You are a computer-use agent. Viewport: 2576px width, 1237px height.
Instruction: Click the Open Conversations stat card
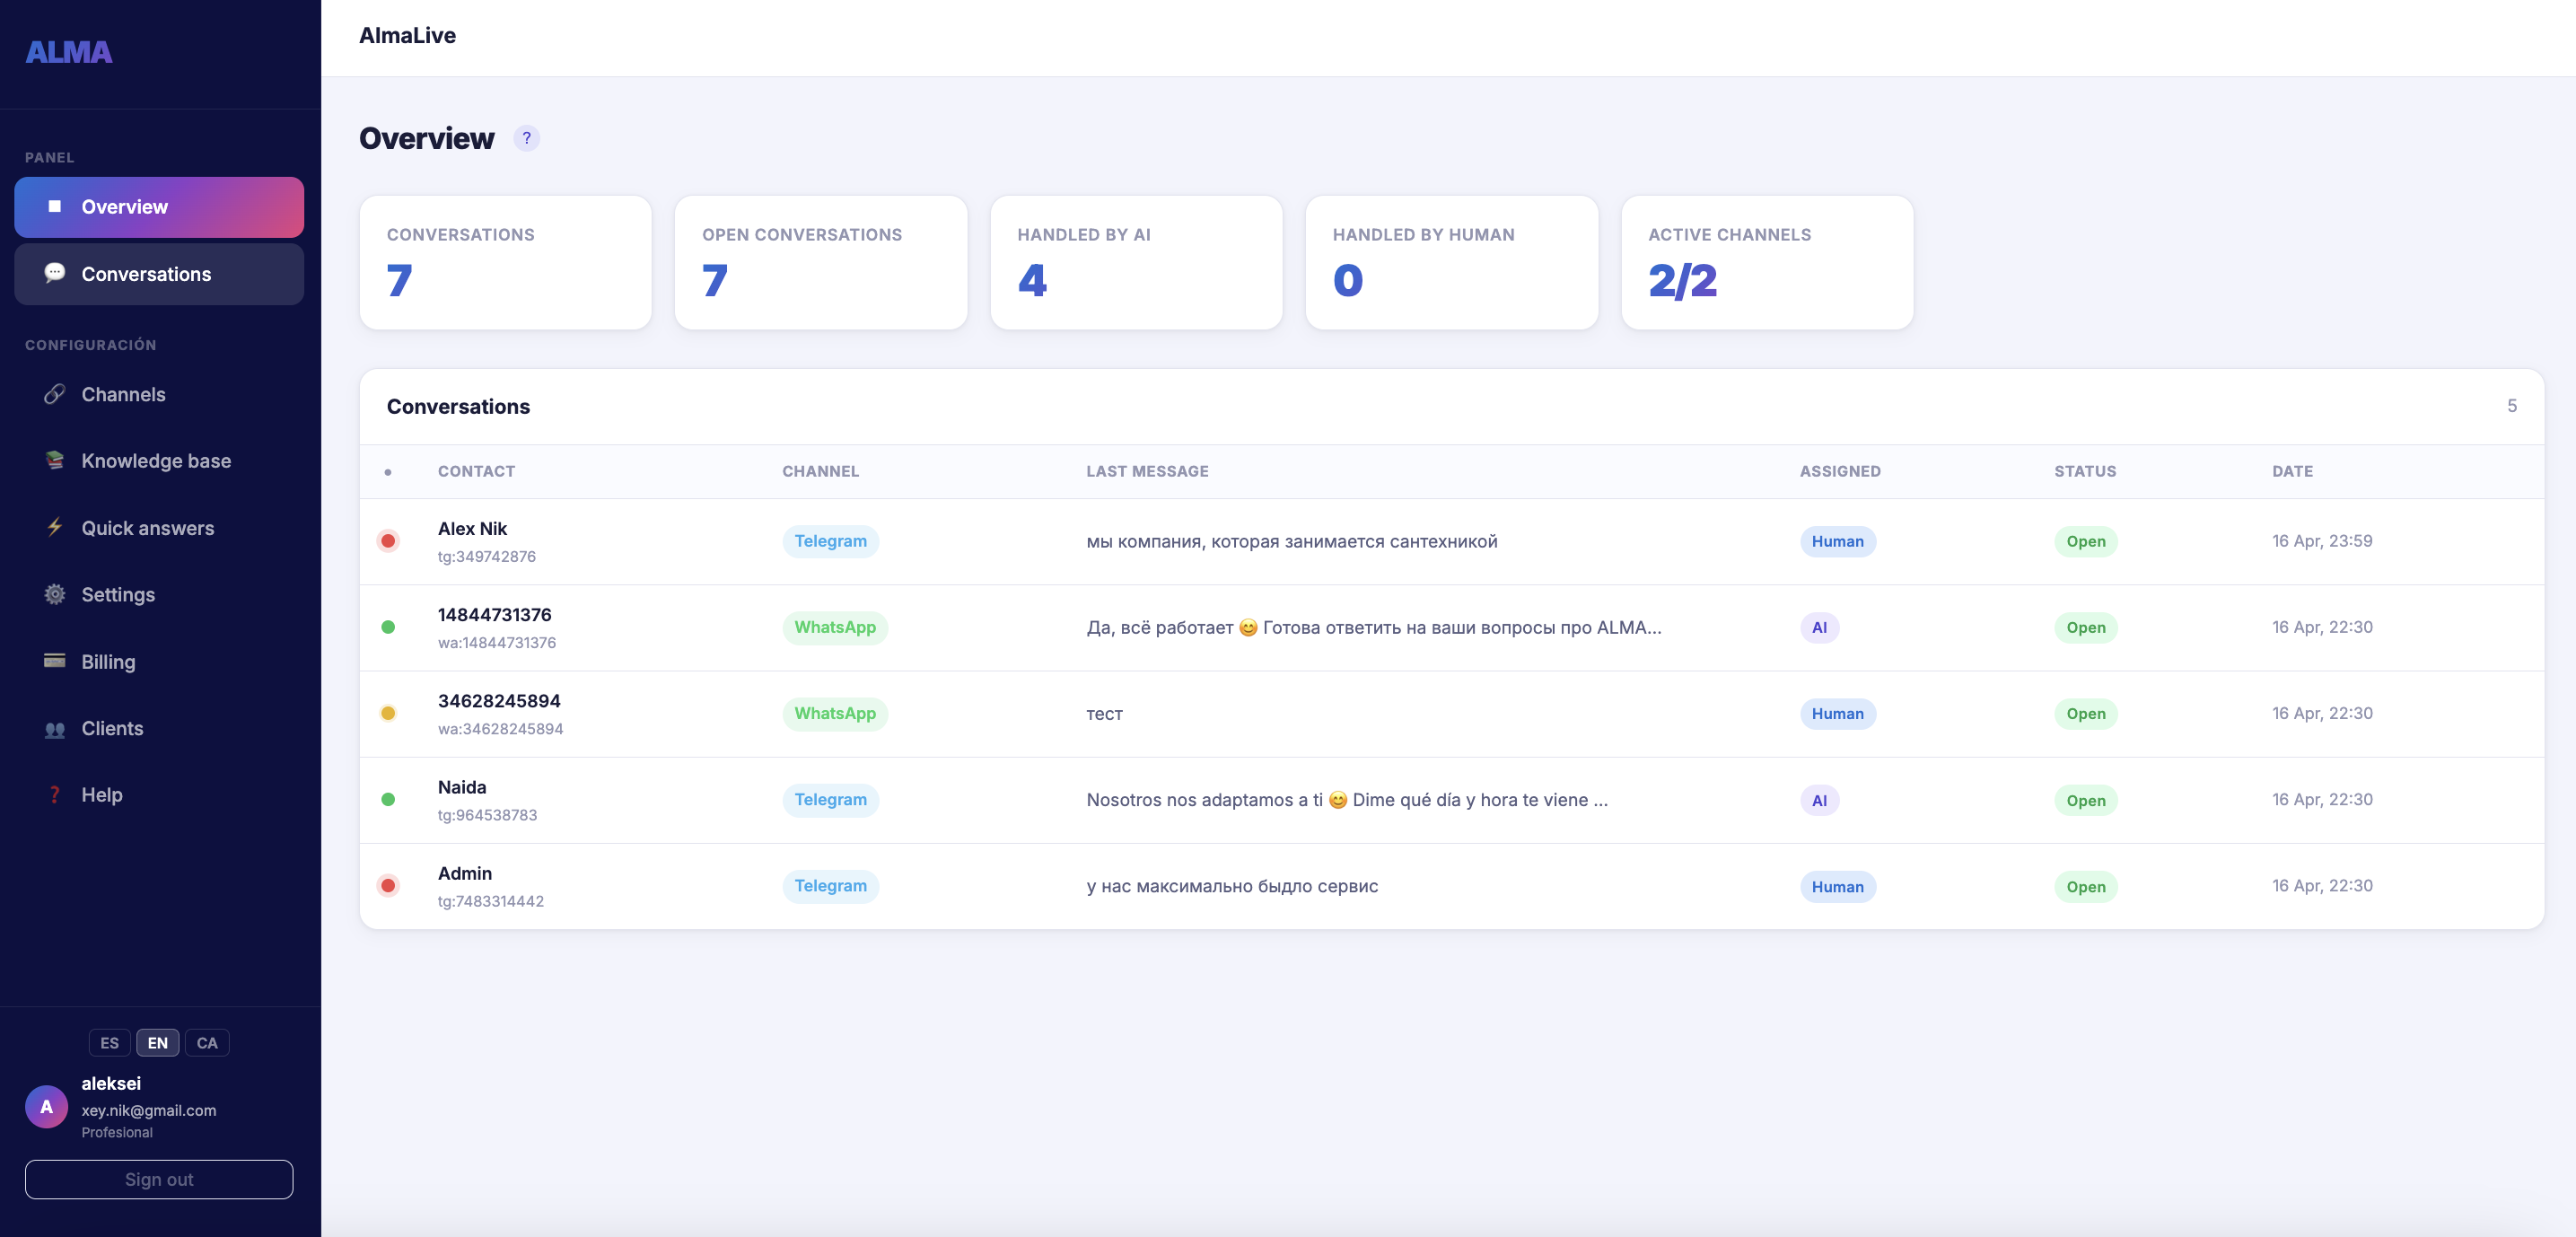click(820, 262)
